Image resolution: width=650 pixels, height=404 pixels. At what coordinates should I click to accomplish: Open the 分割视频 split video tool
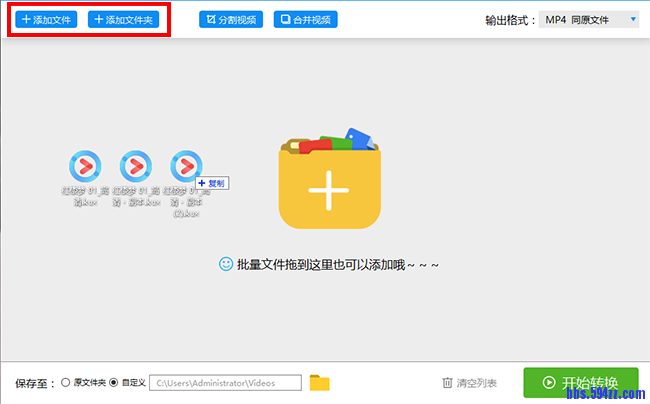231,19
